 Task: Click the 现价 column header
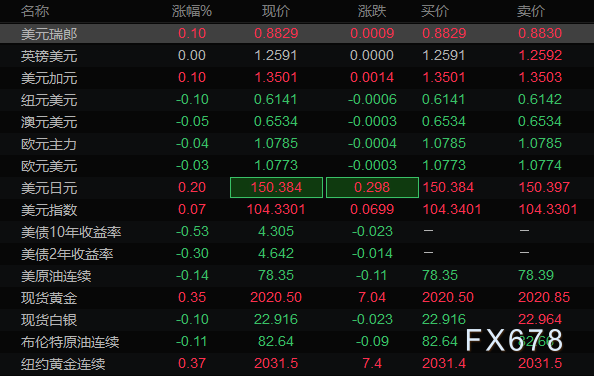276,11
